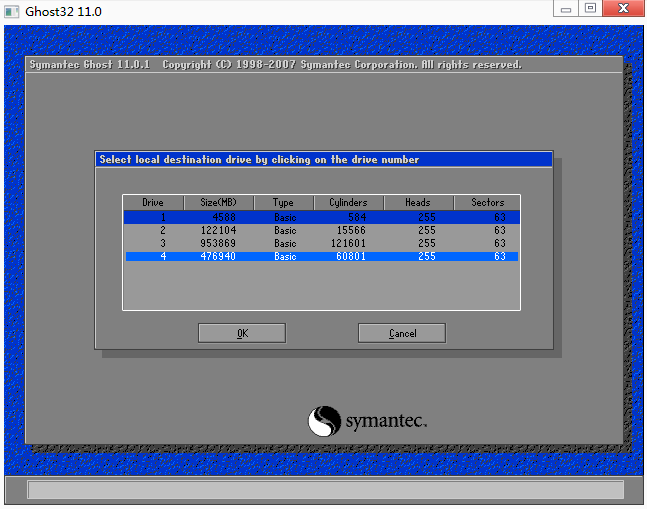Image resolution: width=647 pixels, height=509 pixels.
Task: Click the Size(MB) column header
Action: tap(219, 203)
